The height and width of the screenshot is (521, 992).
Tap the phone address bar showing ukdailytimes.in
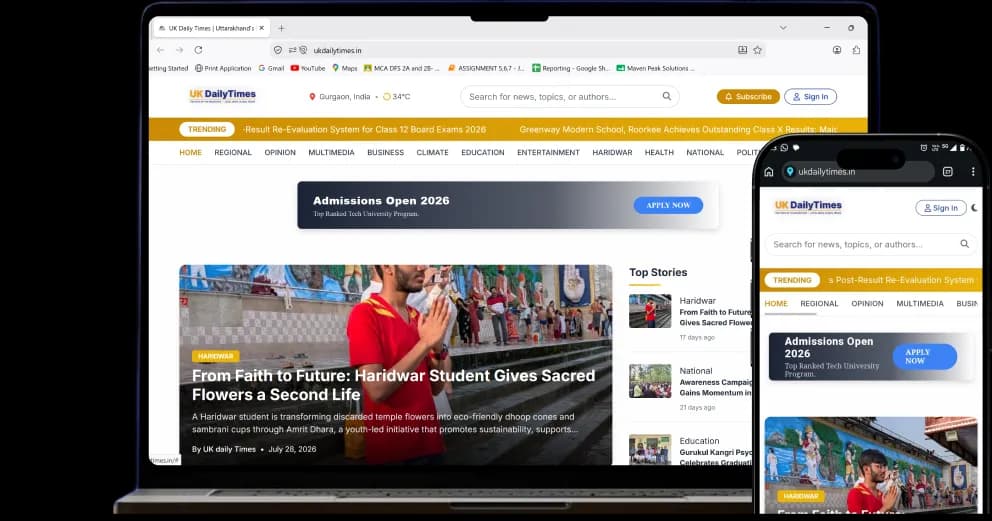(859, 171)
